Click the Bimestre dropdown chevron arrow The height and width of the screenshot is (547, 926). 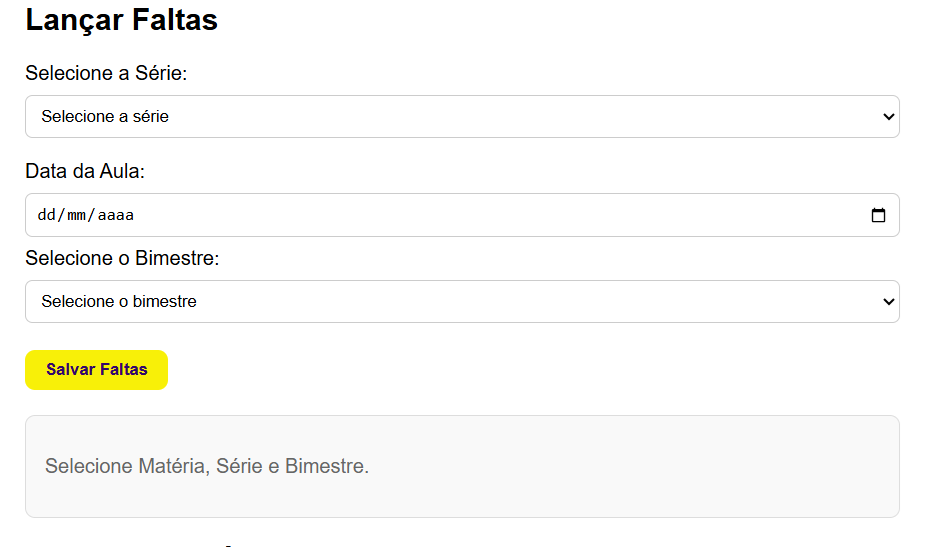[x=889, y=302]
